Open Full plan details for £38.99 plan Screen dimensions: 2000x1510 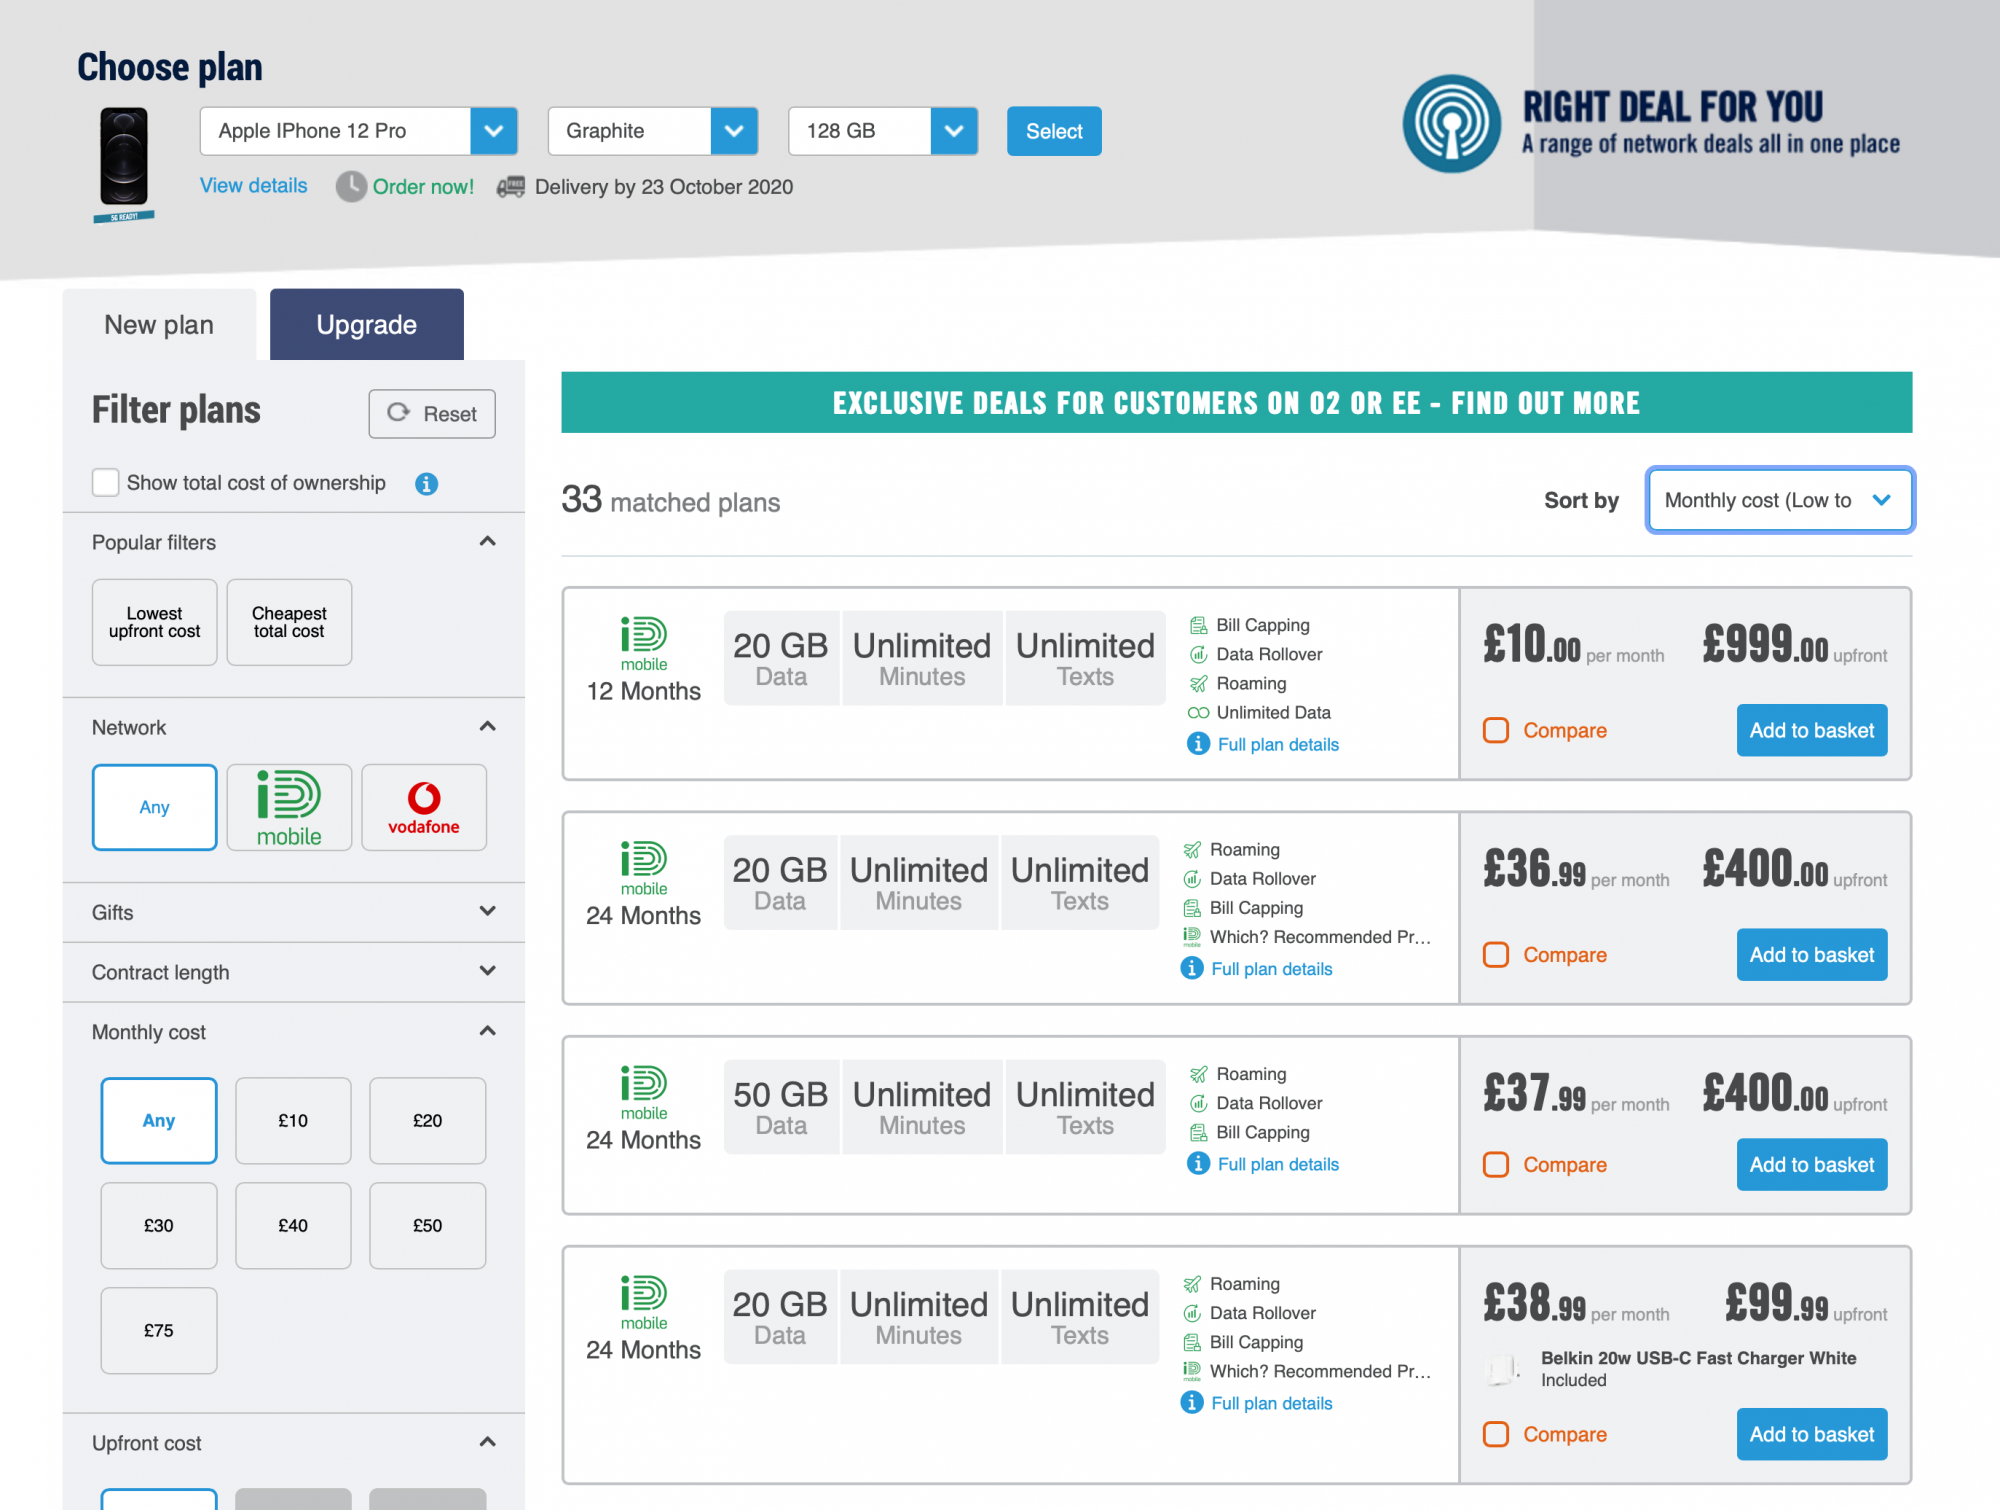point(1272,1403)
